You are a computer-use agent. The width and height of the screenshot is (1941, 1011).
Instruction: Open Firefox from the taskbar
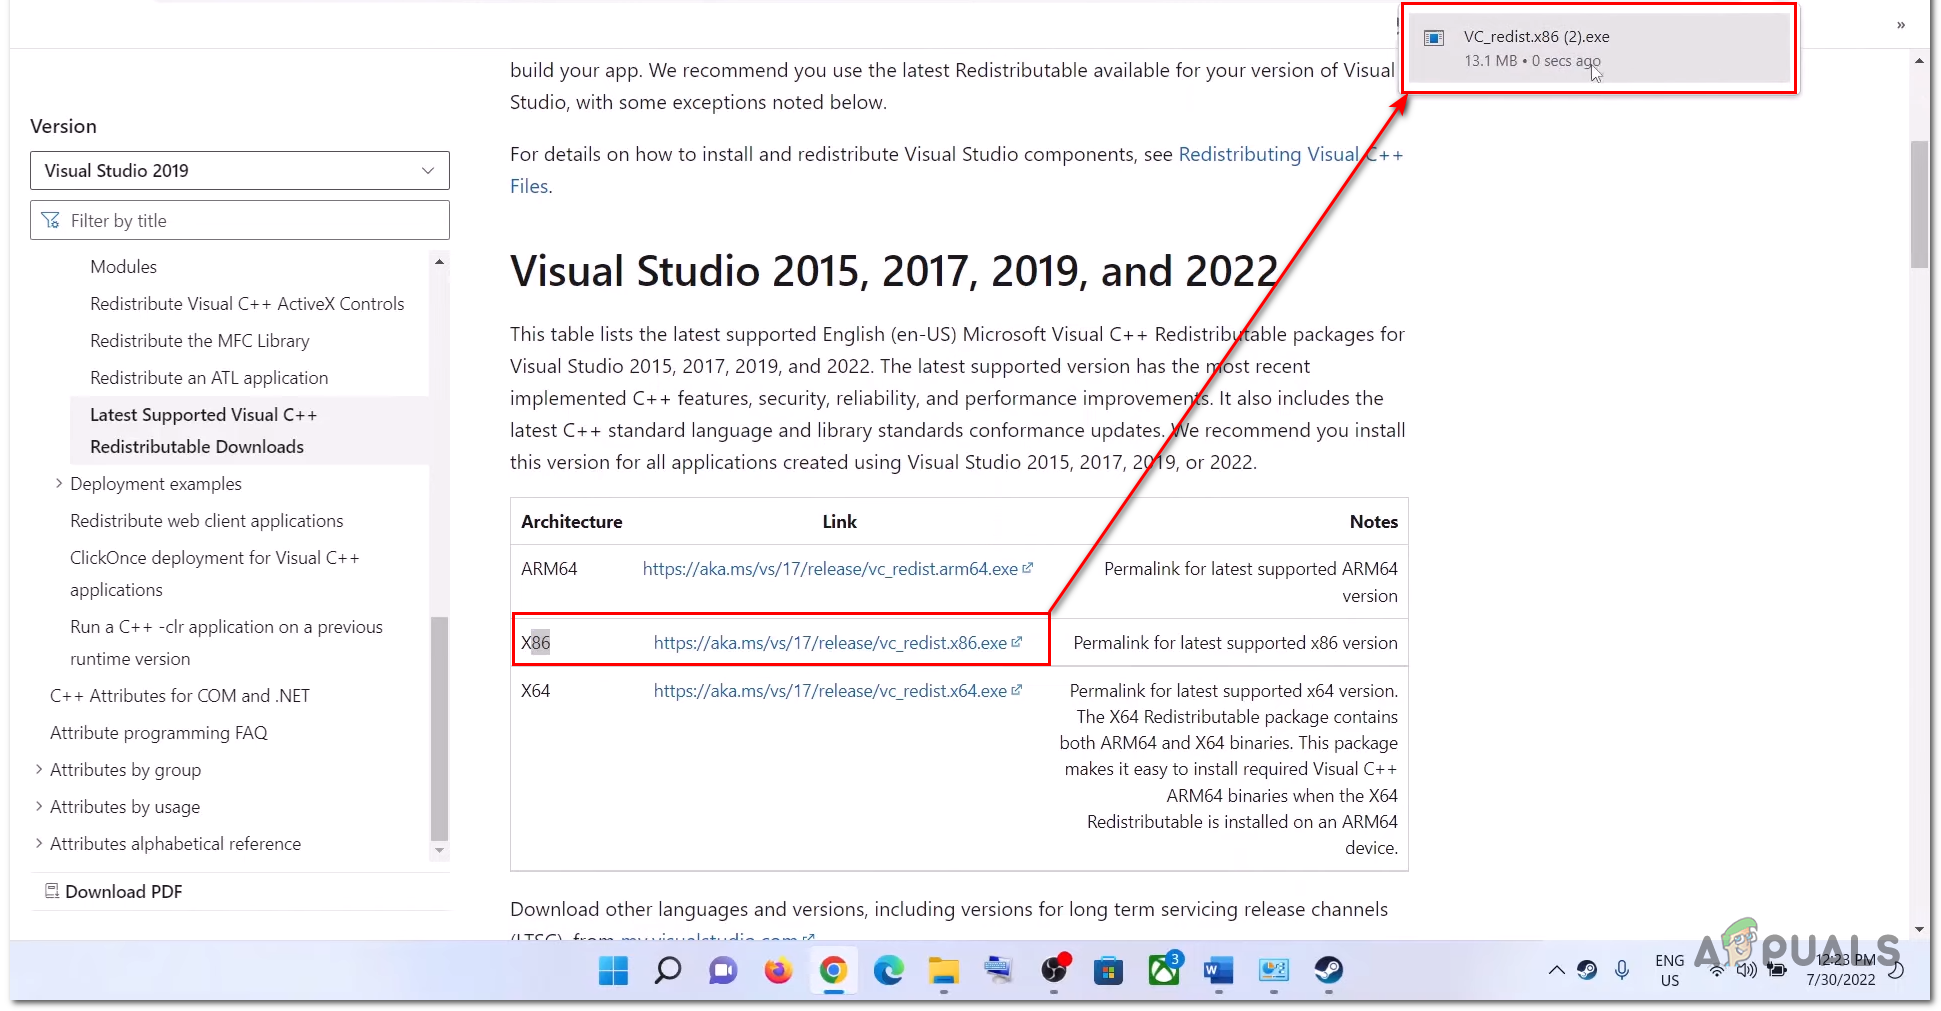(778, 970)
